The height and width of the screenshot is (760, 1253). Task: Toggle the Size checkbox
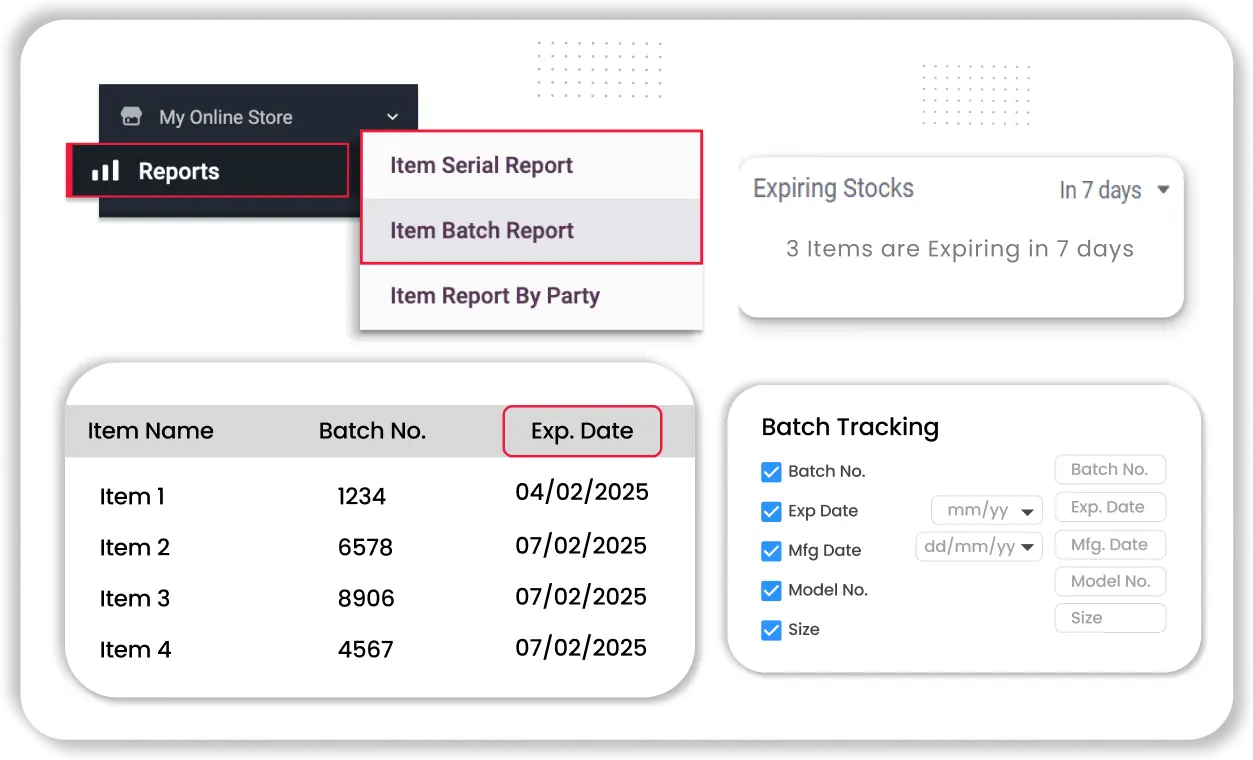click(x=771, y=630)
